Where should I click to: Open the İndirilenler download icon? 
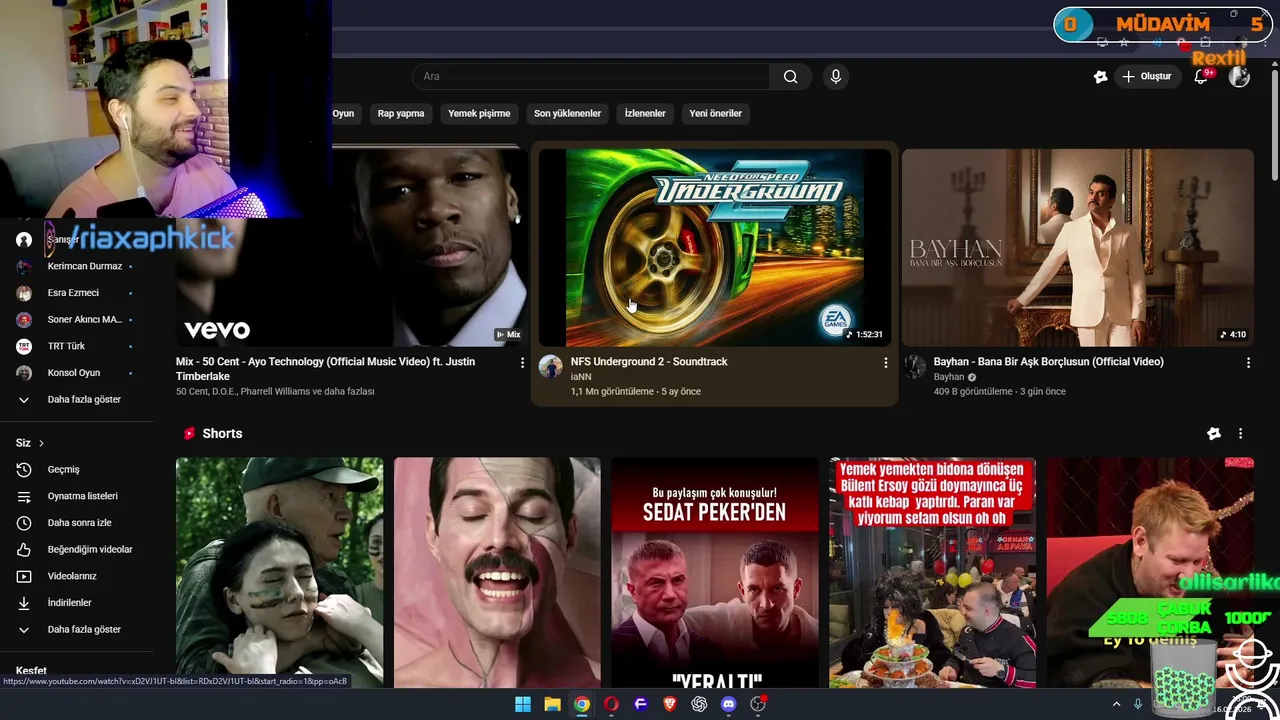tap(24, 603)
